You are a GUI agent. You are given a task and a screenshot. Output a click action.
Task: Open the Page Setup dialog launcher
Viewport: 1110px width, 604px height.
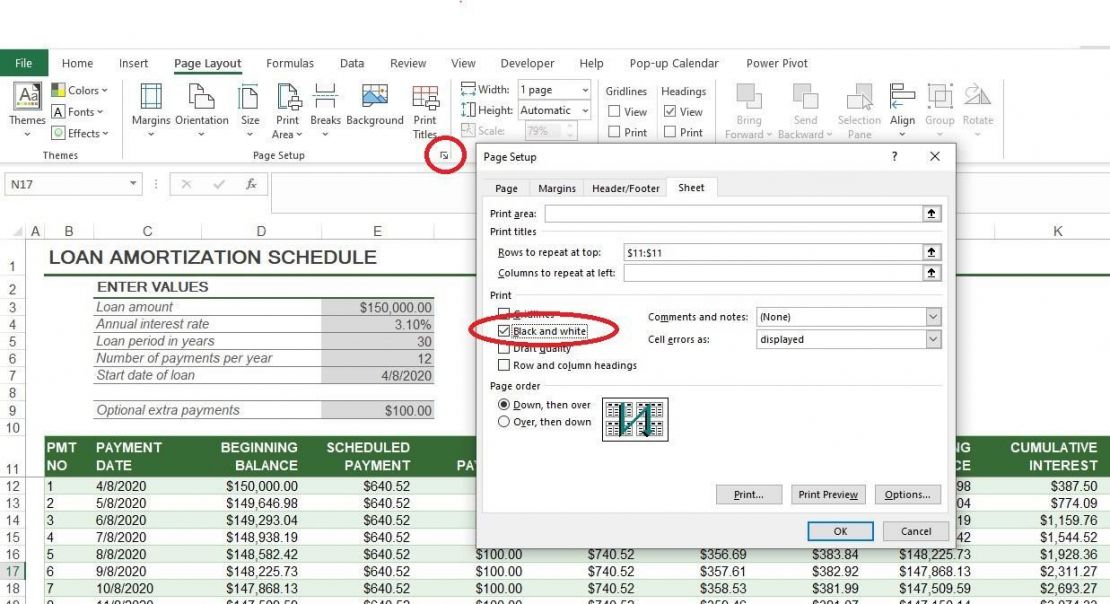444,157
